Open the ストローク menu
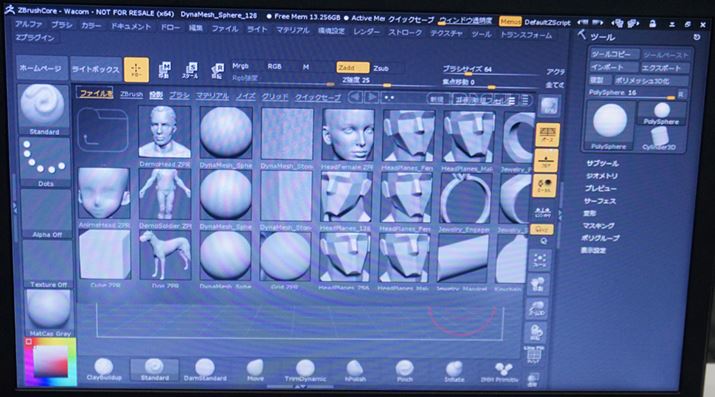 point(405,32)
